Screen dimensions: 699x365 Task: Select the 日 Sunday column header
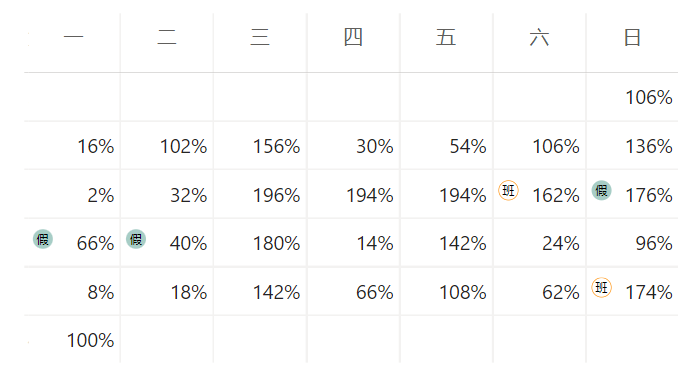pos(632,37)
